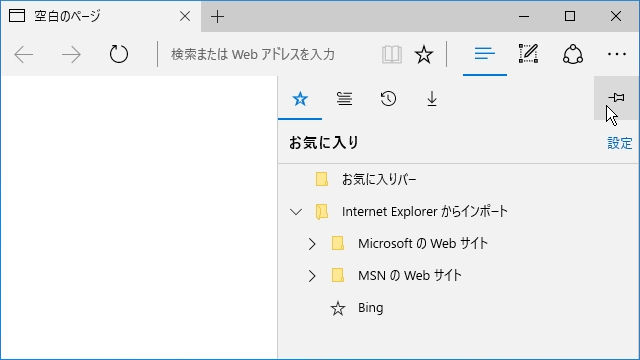The height and width of the screenshot is (360, 640).
Task: Open the Reading view book icon
Action: tap(392, 54)
